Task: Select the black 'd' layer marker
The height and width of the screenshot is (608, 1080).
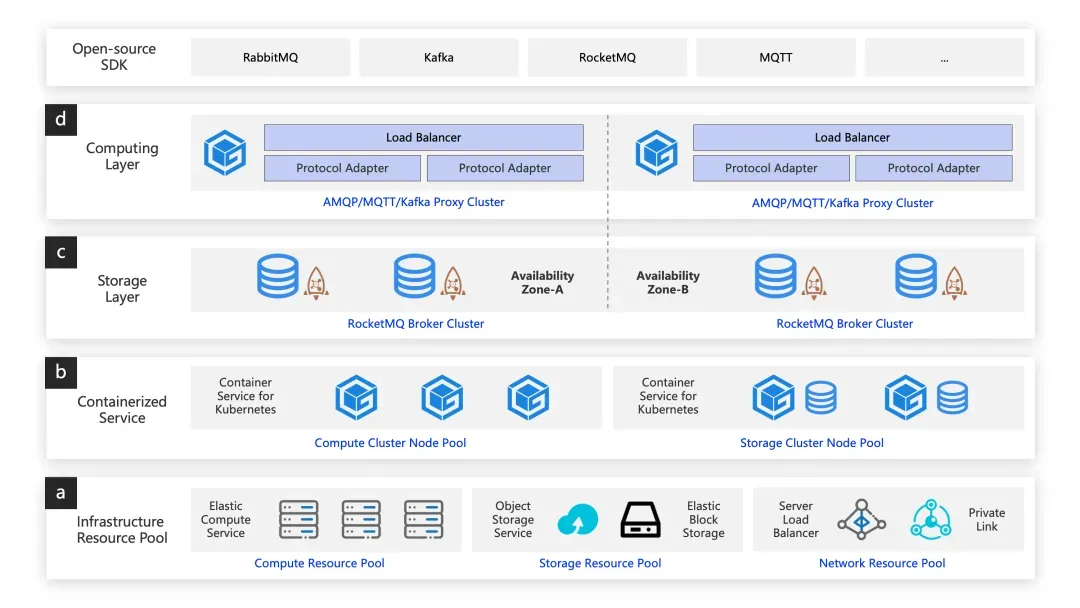Action: (x=61, y=120)
